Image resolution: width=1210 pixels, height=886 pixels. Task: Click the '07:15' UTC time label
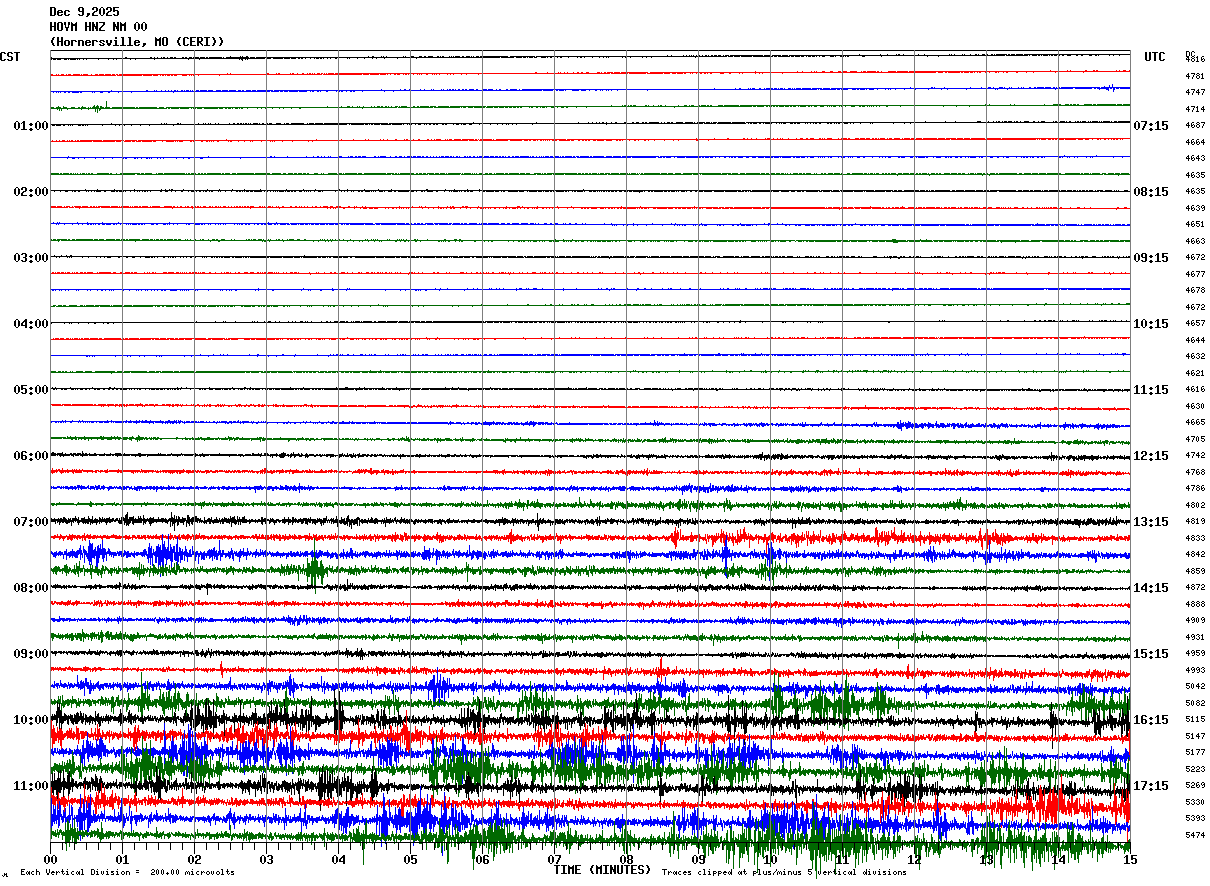pos(1151,126)
